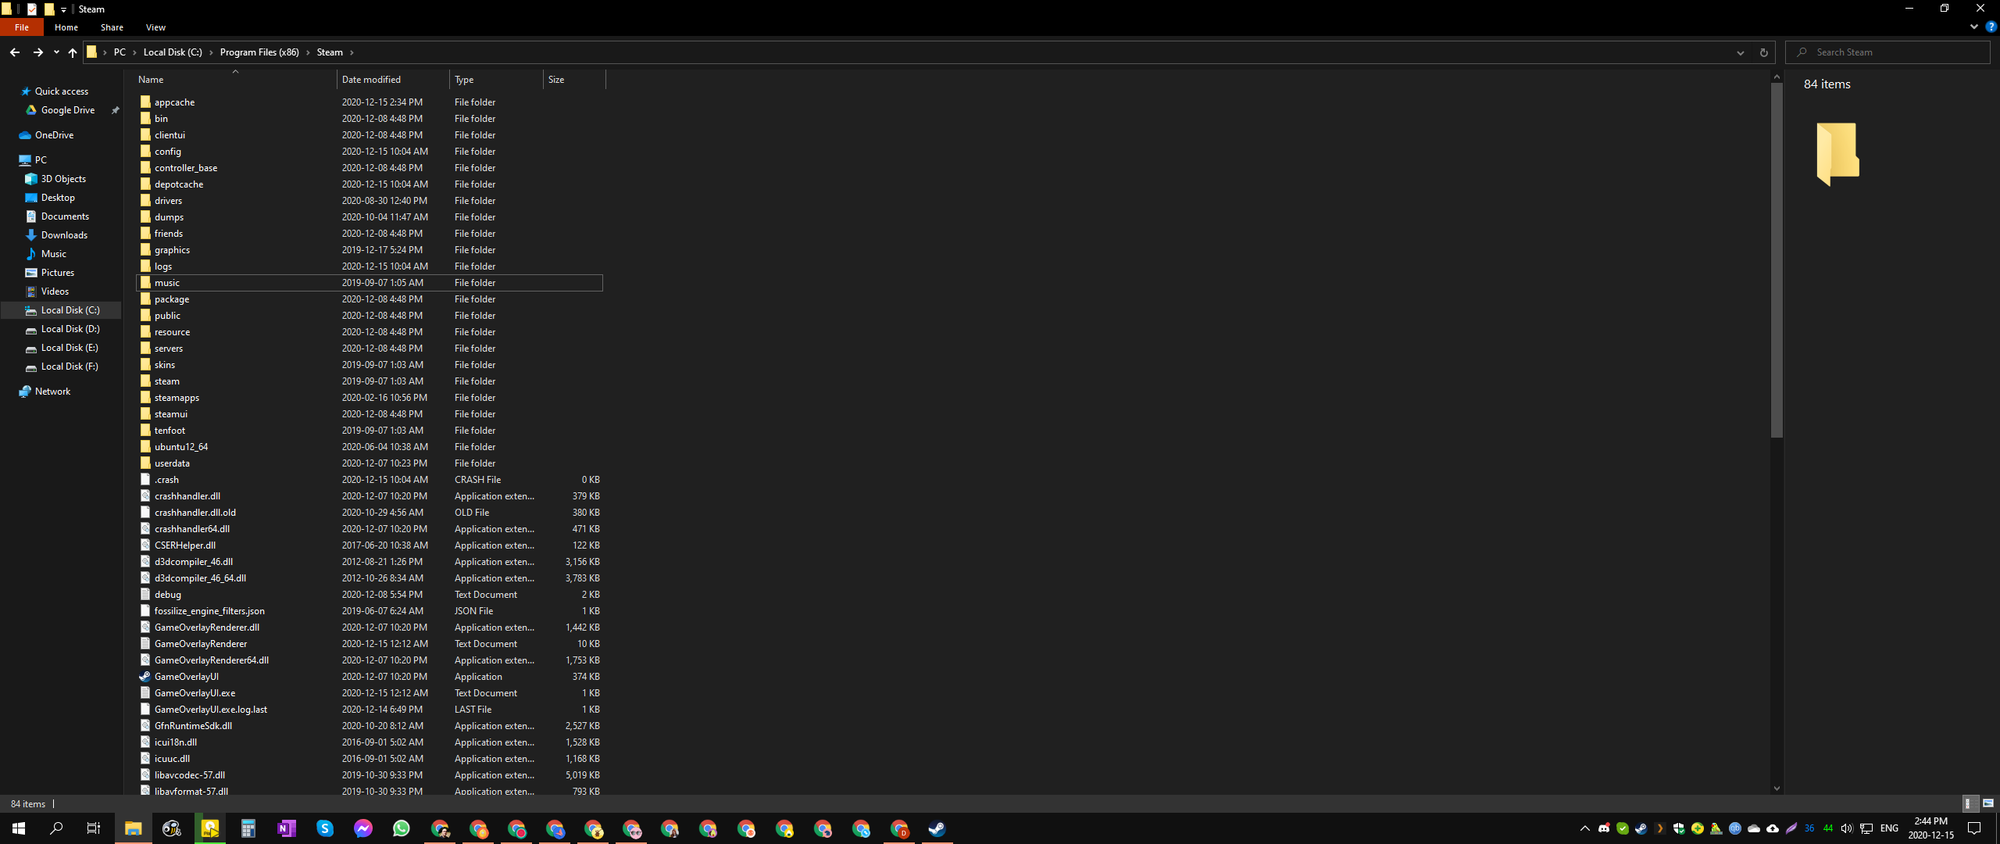Open Explorer help question mark
Image resolution: width=2000 pixels, height=844 pixels.
1990,27
